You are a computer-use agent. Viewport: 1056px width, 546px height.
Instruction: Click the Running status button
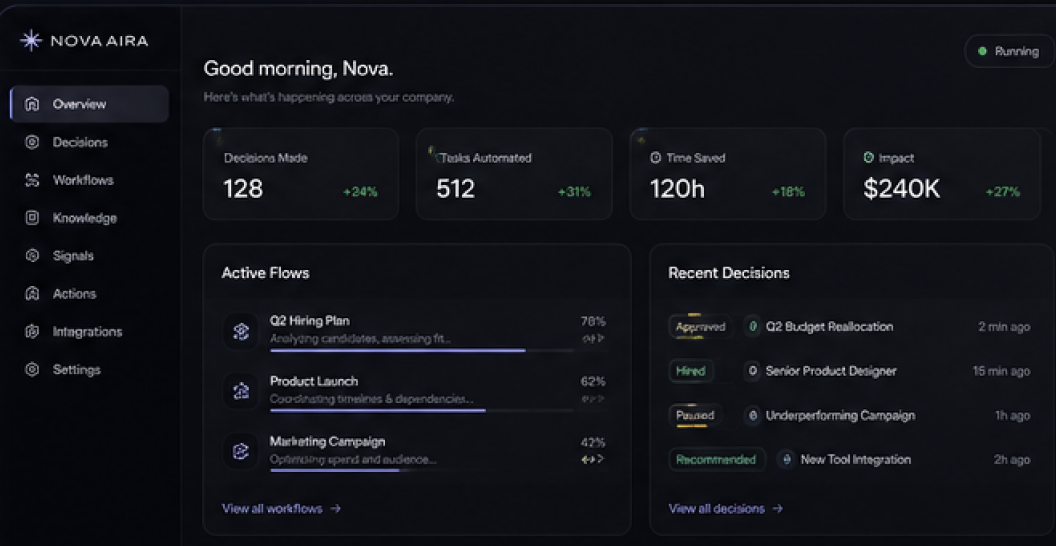point(1010,51)
